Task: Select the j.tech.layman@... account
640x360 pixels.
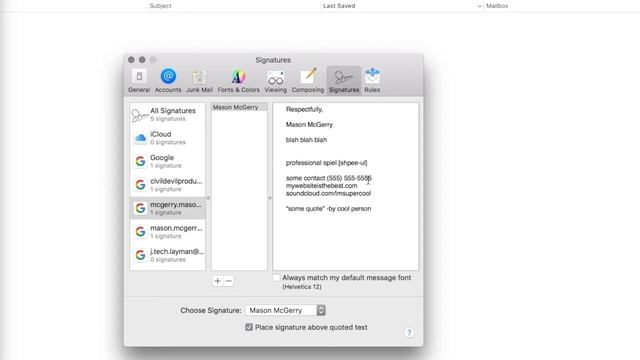Action: tap(168, 255)
